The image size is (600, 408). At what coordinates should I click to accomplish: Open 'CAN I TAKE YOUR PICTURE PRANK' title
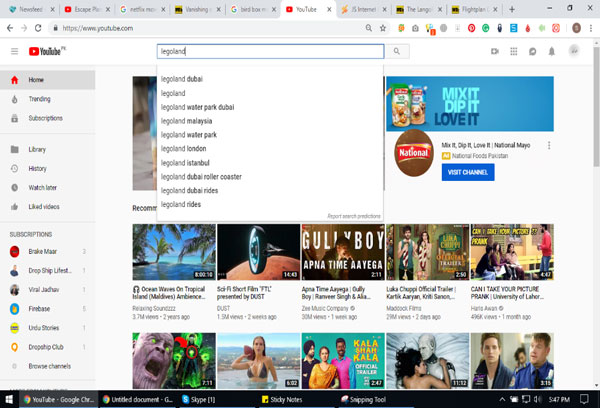(x=507, y=293)
